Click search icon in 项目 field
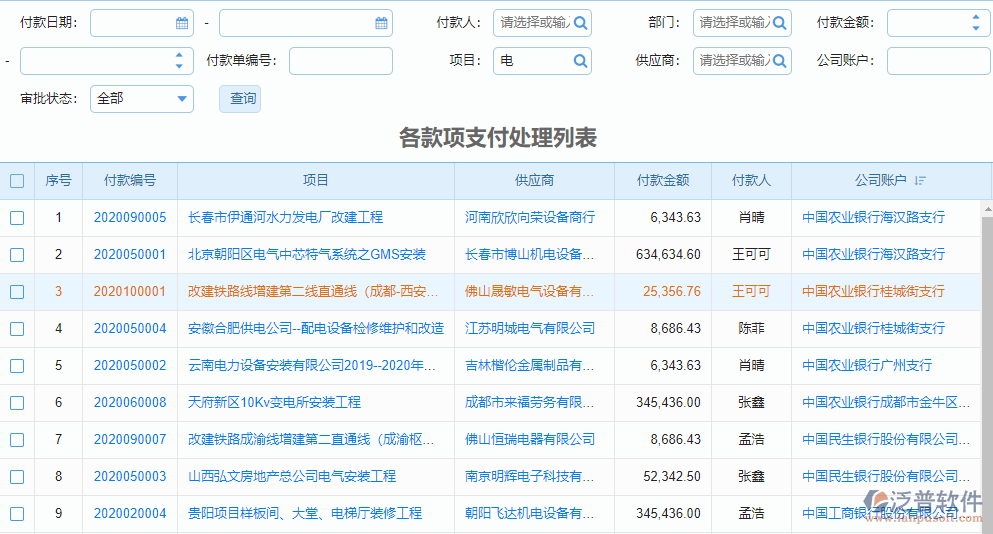993x534 pixels. pos(580,61)
